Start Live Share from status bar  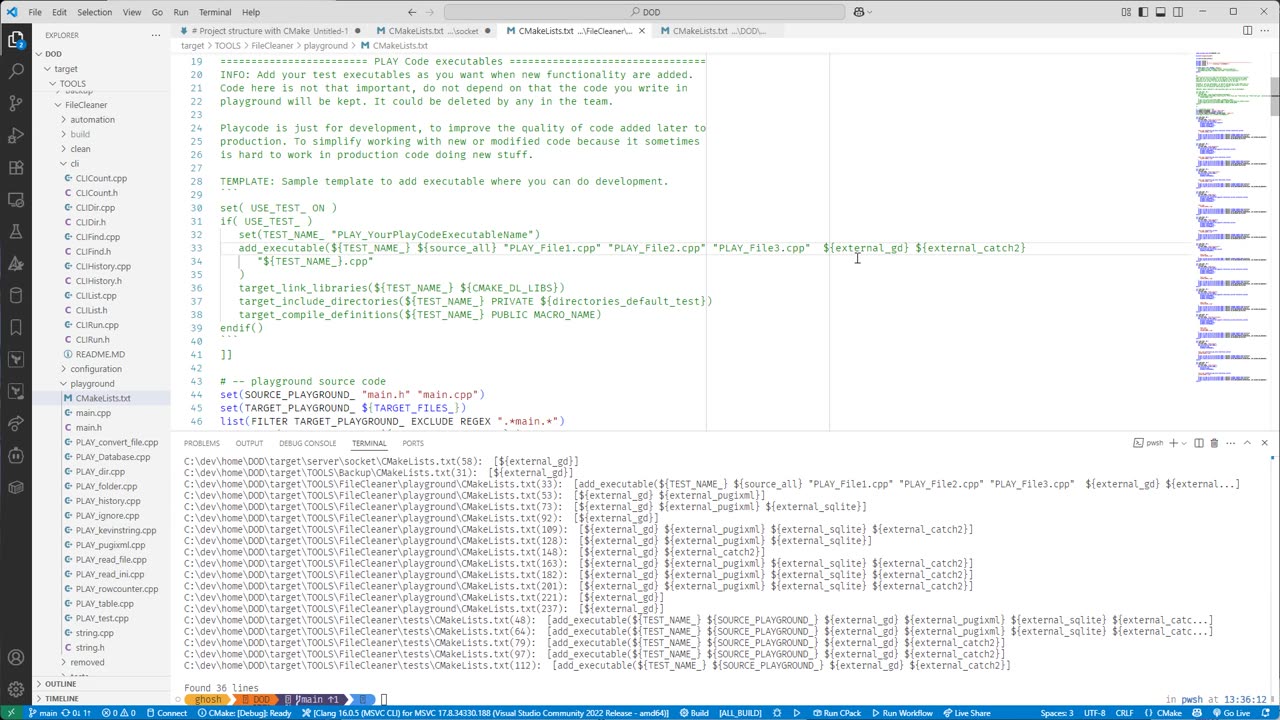click(x=967, y=713)
